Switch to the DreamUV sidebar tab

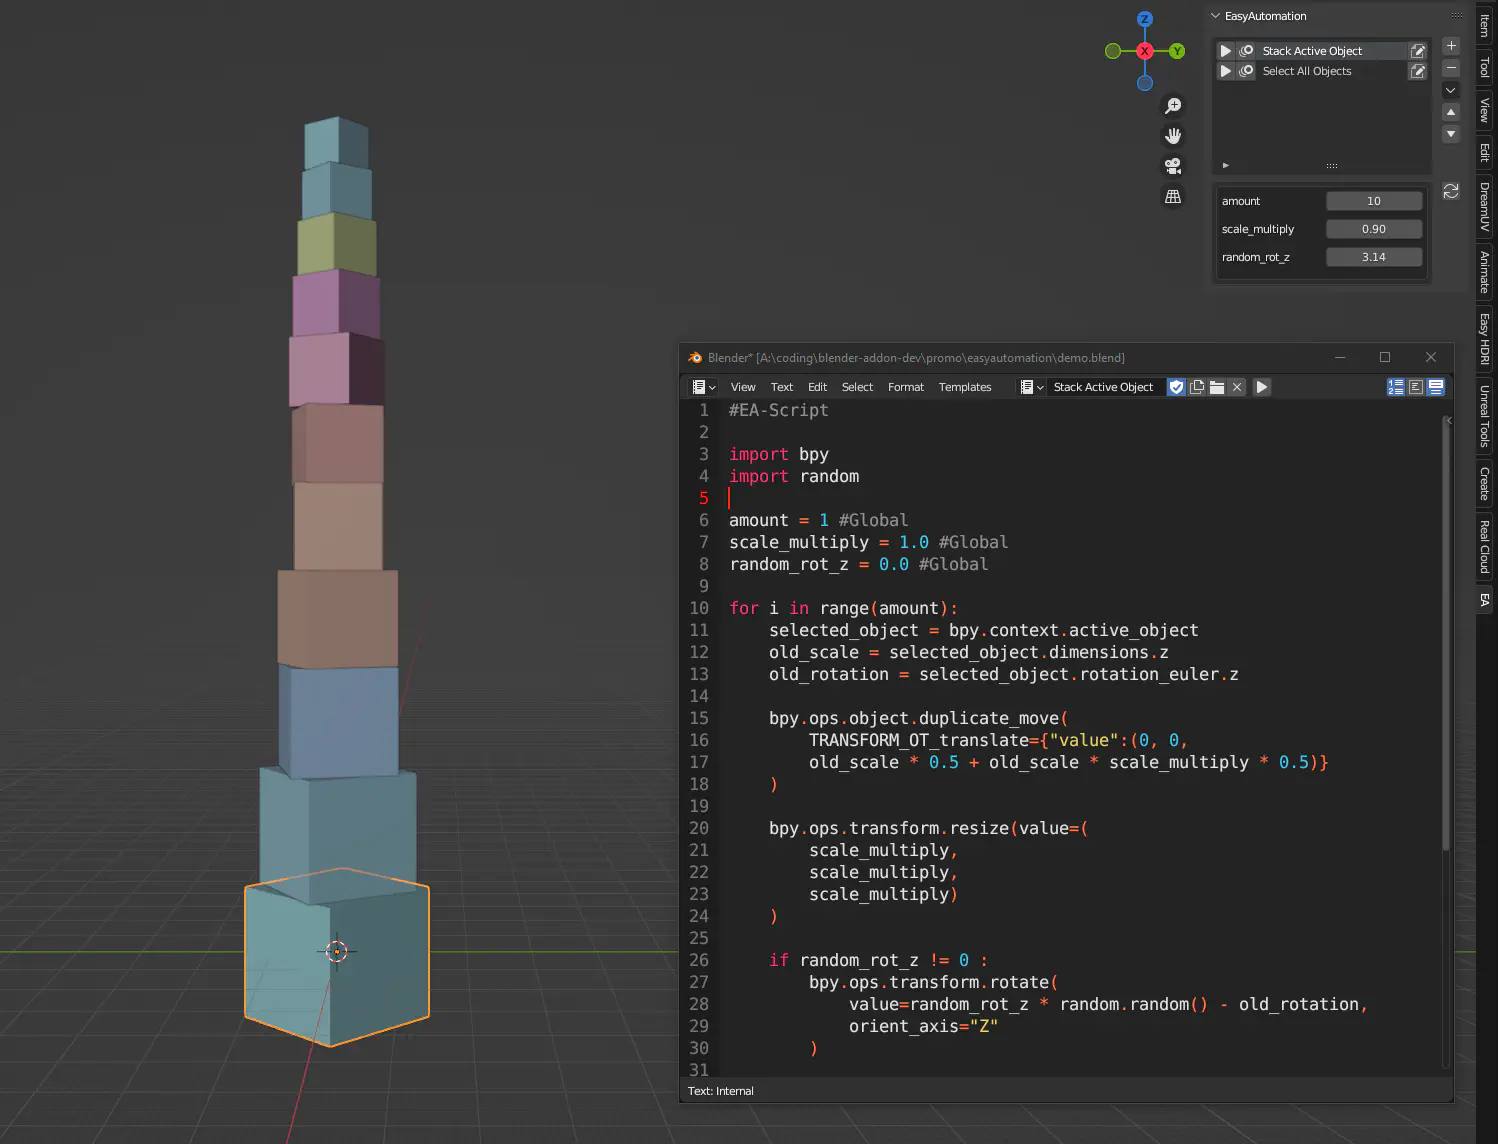click(1485, 207)
